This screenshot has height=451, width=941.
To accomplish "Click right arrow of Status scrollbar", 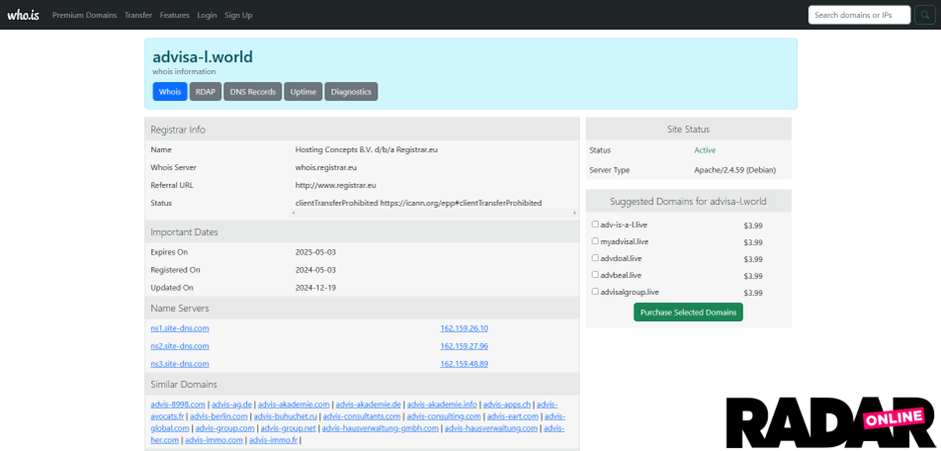I will click(x=574, y=213).
